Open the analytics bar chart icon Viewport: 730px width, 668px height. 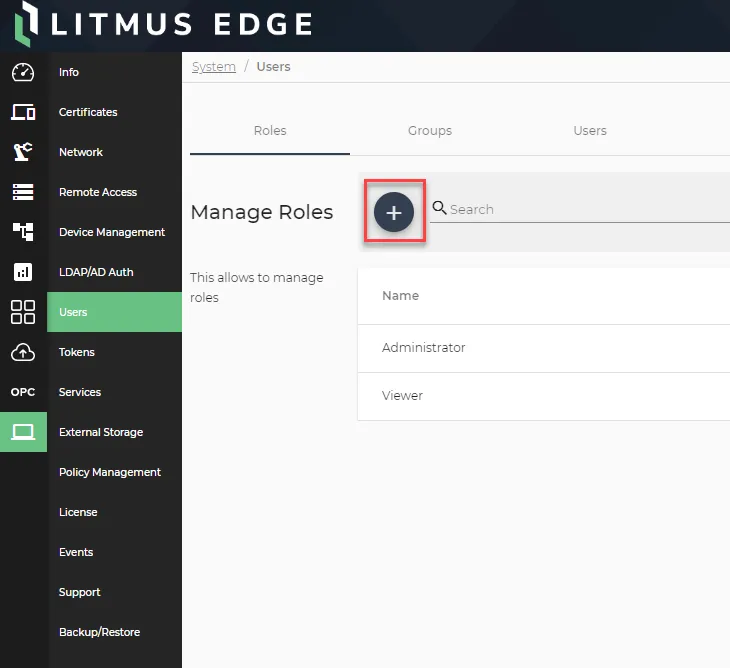click(x=23, y=272)
